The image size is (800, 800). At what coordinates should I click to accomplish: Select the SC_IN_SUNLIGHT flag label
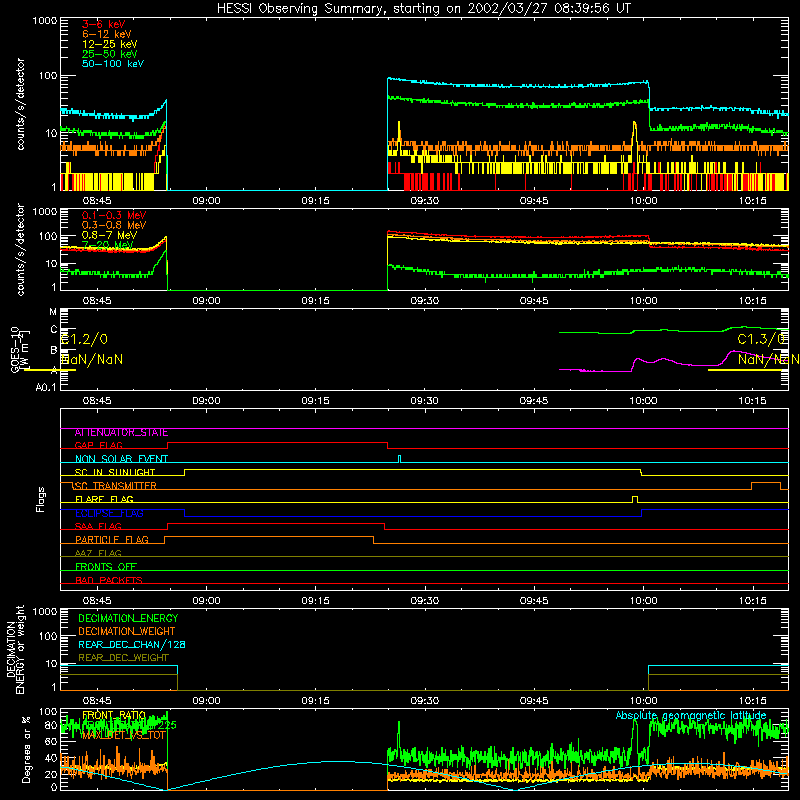pyautogui.click(x=115, y=472)
